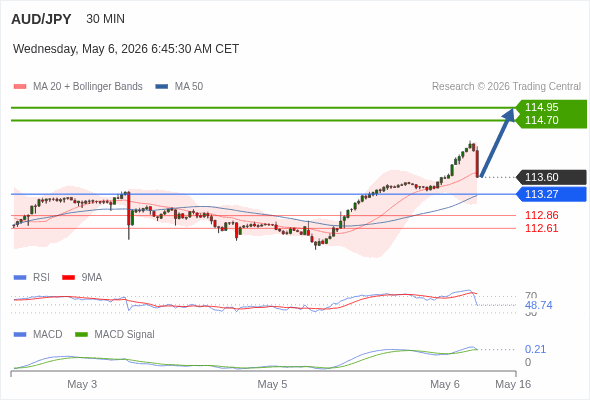Click the blue RSI legend marker
The height and width of the screenshot is (400, 590).
(20, 278)
